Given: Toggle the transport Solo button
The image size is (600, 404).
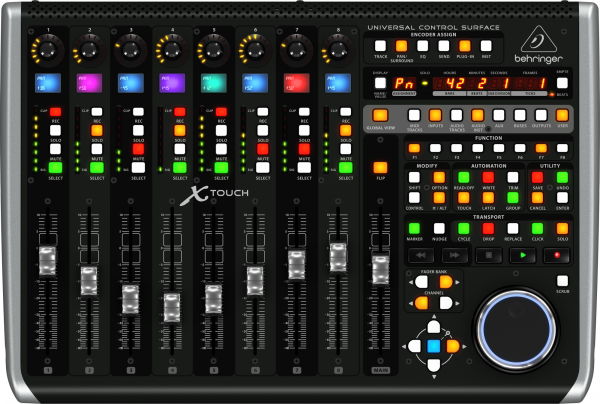Looking at the screenshot, I should coord(562,229).
